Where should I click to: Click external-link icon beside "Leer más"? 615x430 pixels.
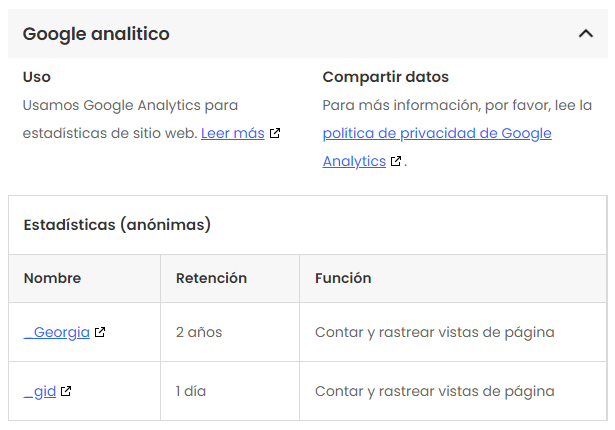pyautogui.click(x=275, y=133)
